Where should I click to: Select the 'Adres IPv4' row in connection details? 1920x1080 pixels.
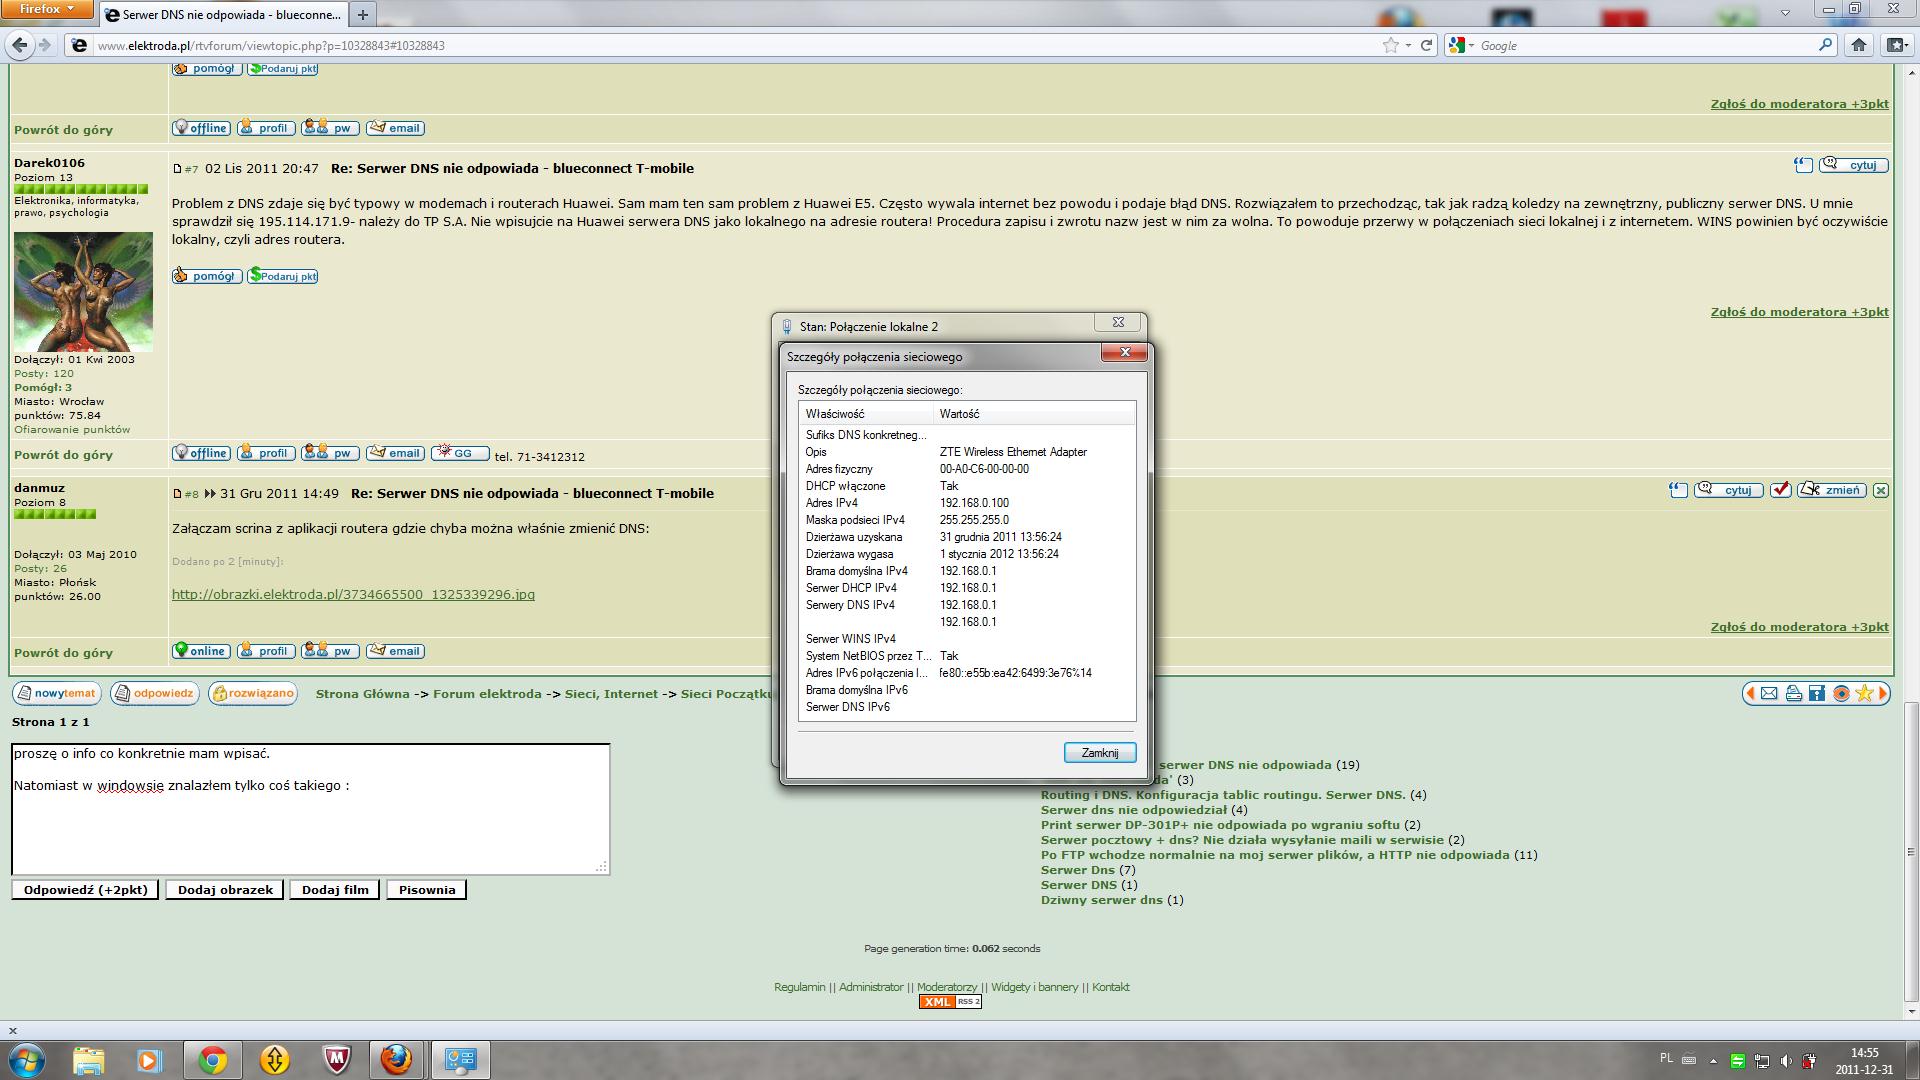tap(967, 503)
